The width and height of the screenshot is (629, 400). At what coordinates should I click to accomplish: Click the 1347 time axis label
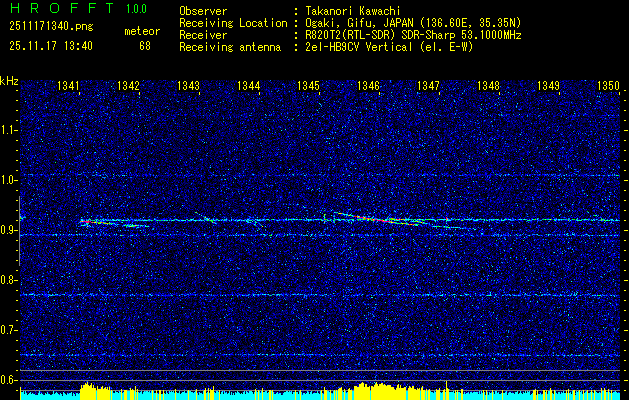point(428,86)
